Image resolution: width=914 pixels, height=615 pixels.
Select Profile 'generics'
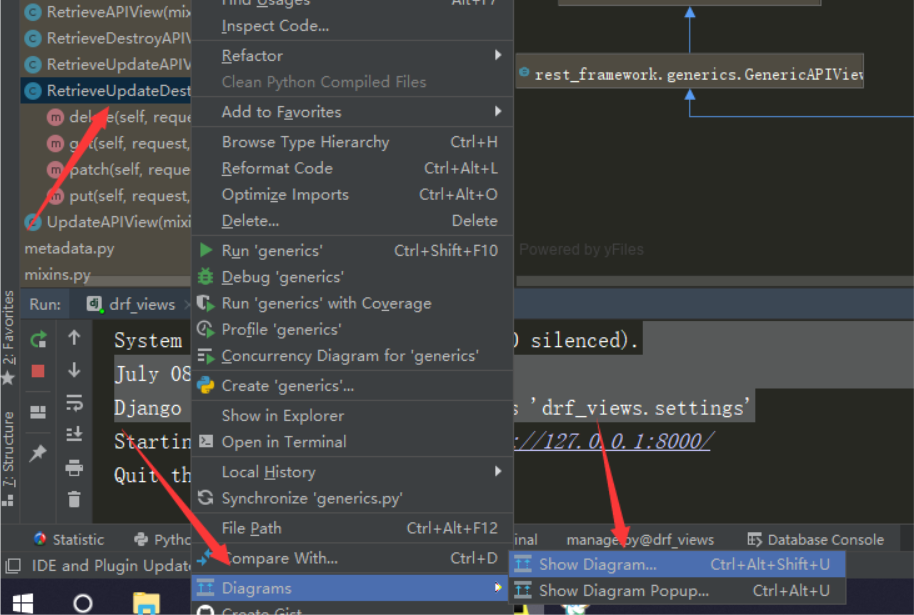tap(352, 329)
